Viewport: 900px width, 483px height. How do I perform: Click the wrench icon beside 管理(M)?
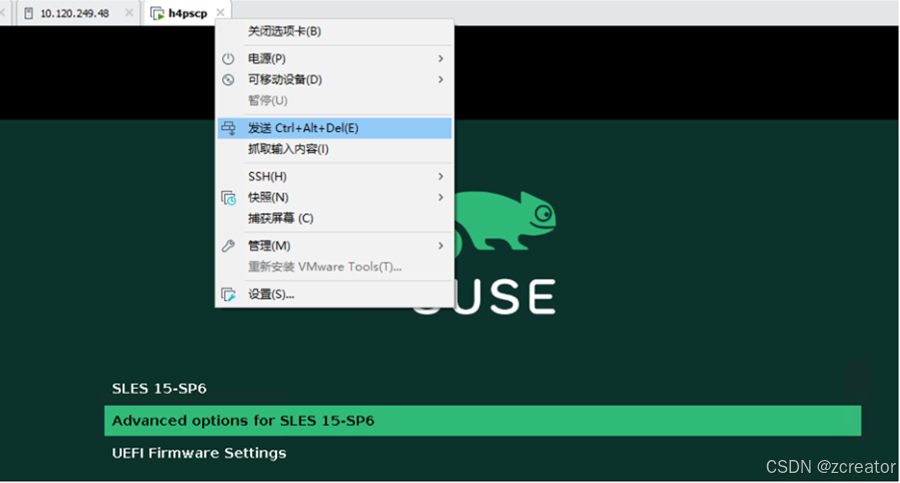(x=228, y=246)
